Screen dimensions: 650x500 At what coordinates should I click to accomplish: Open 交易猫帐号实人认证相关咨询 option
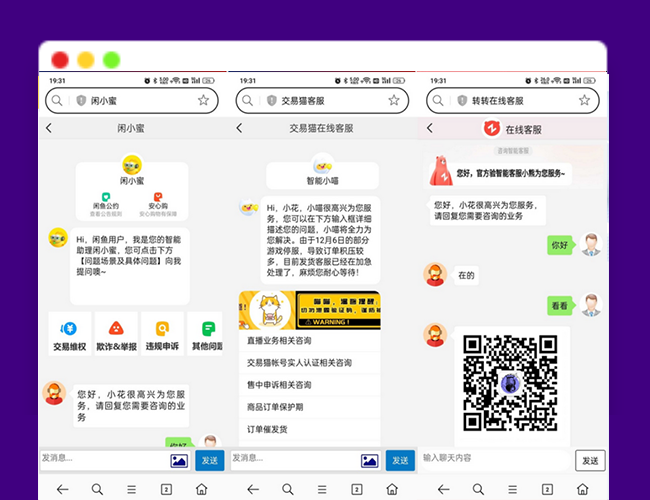pos(310,363)
